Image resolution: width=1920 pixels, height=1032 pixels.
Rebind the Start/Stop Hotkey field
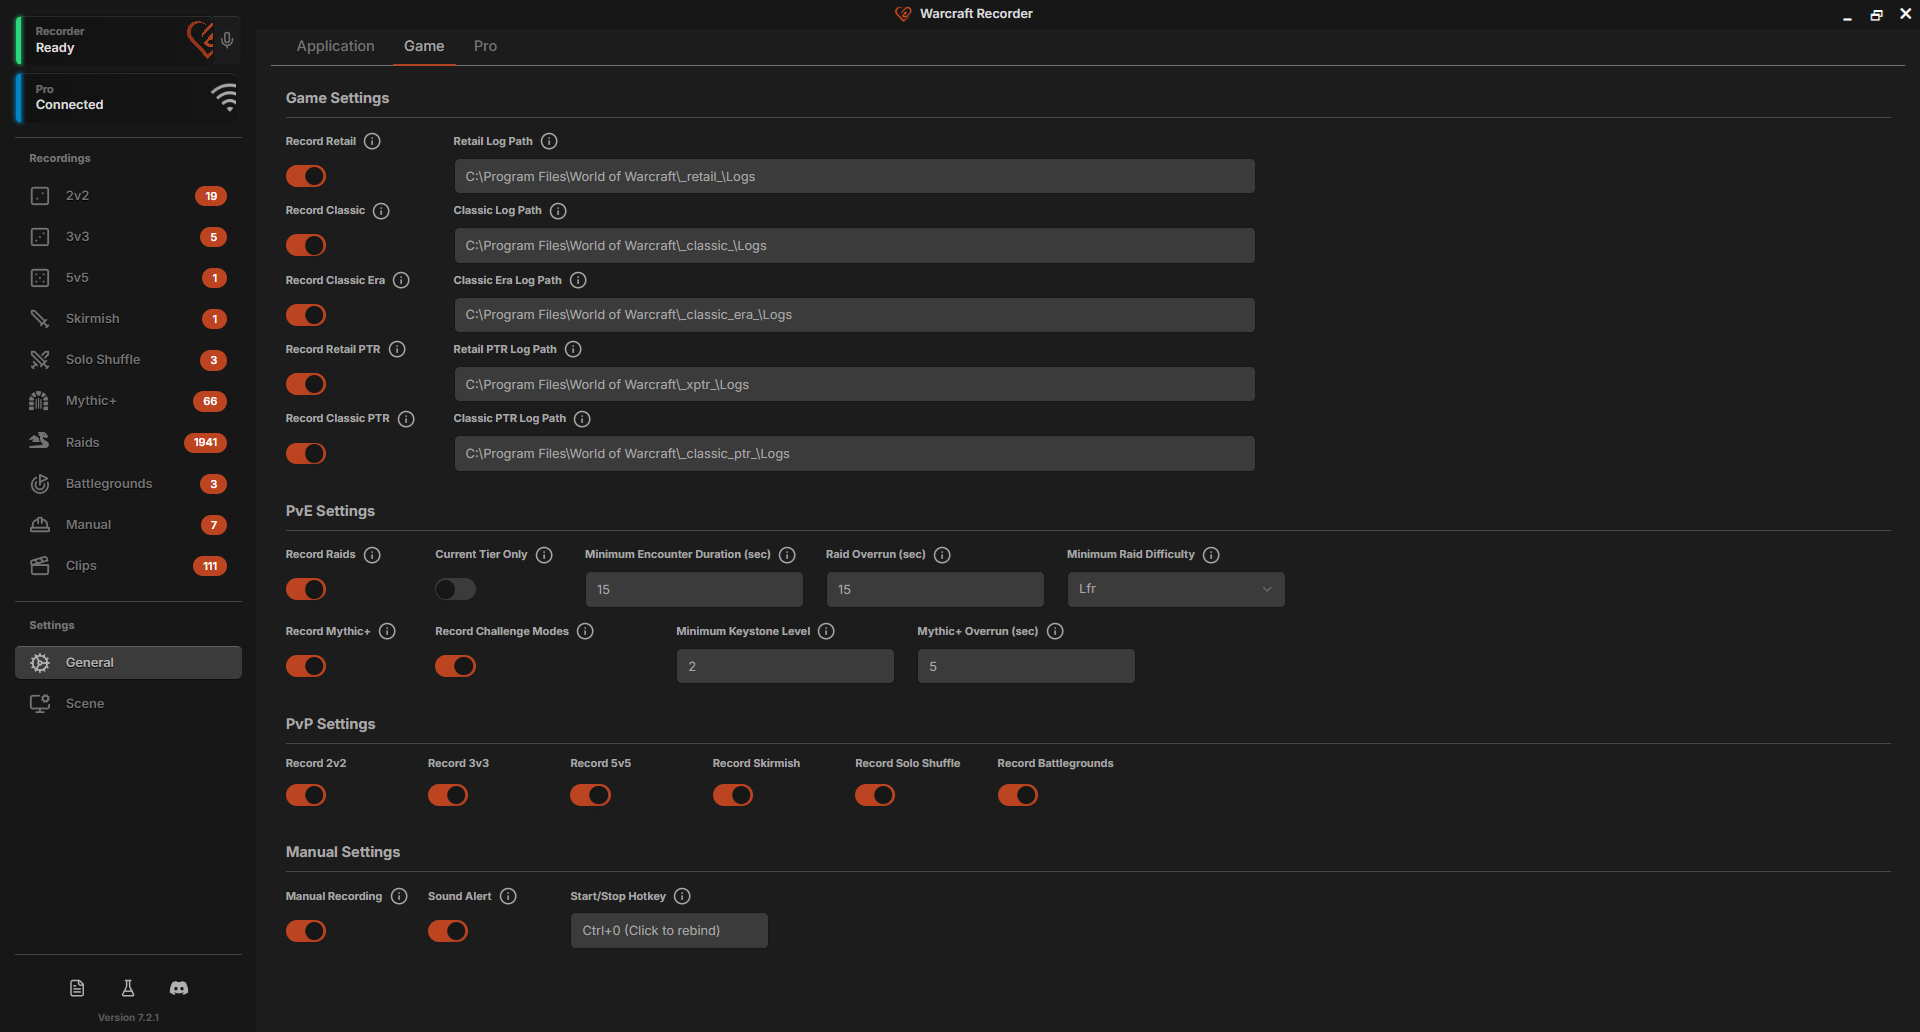click(669, 930)
